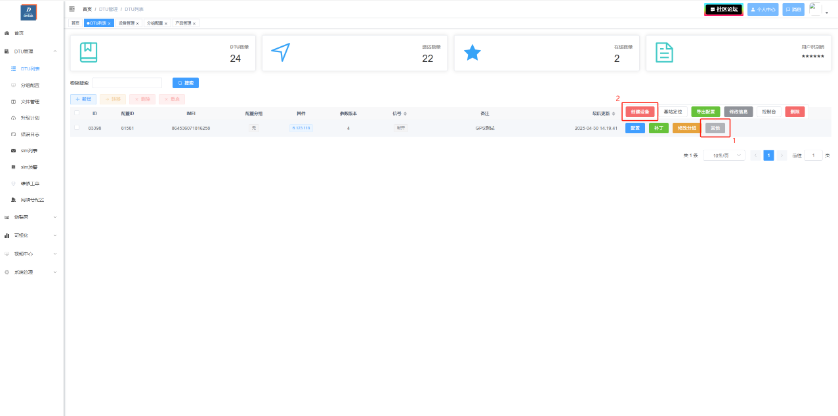This screenshot has width=838, height=416.
Task: Click the bar chart icon in sidebar lower groups
Action: (7, 235)
